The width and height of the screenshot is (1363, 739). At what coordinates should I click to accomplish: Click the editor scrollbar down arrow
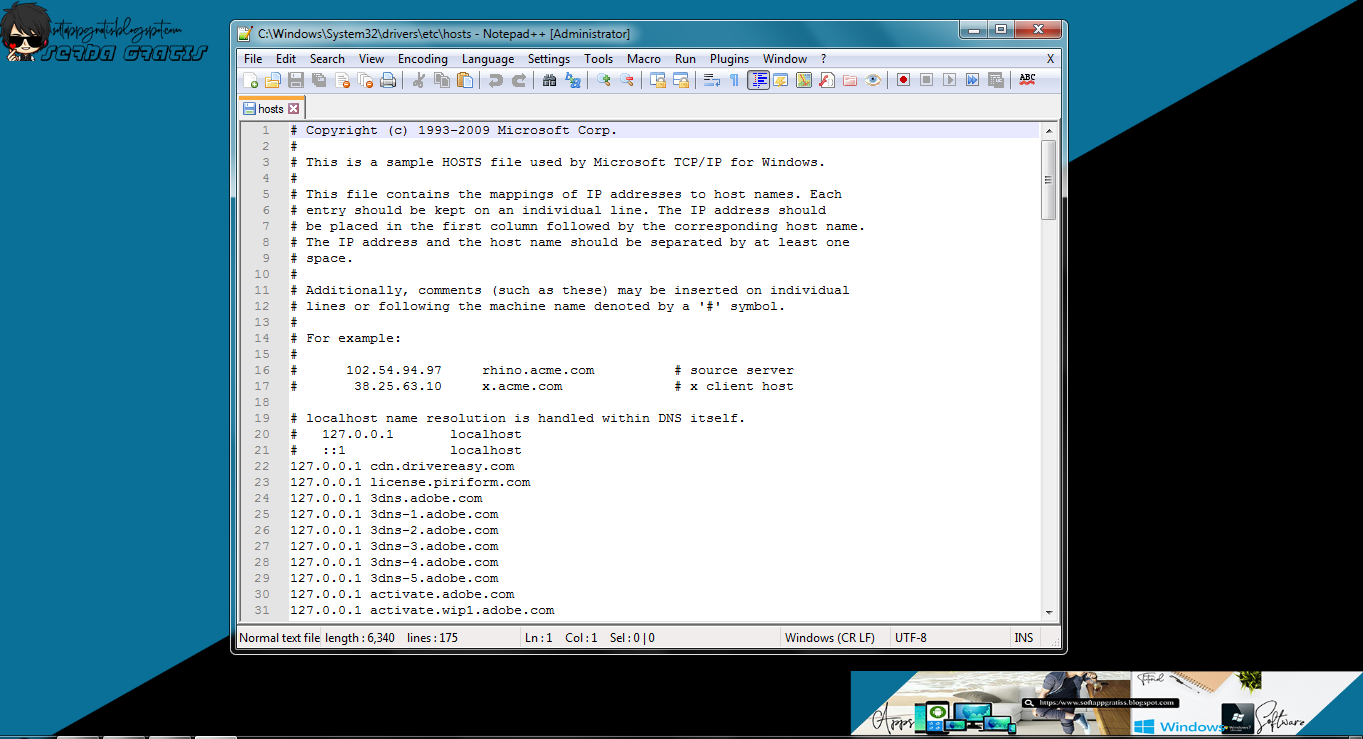click(x=1048, y=612)
